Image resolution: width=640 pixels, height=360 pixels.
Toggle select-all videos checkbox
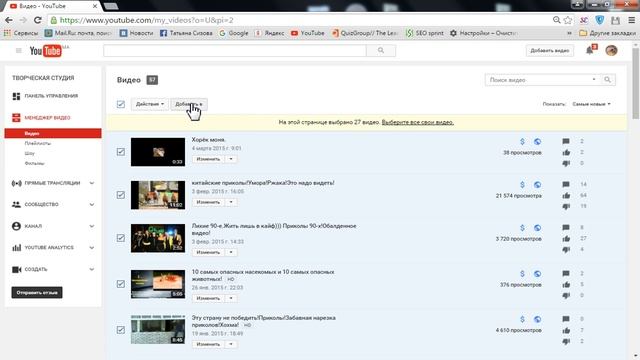(121, 104)
